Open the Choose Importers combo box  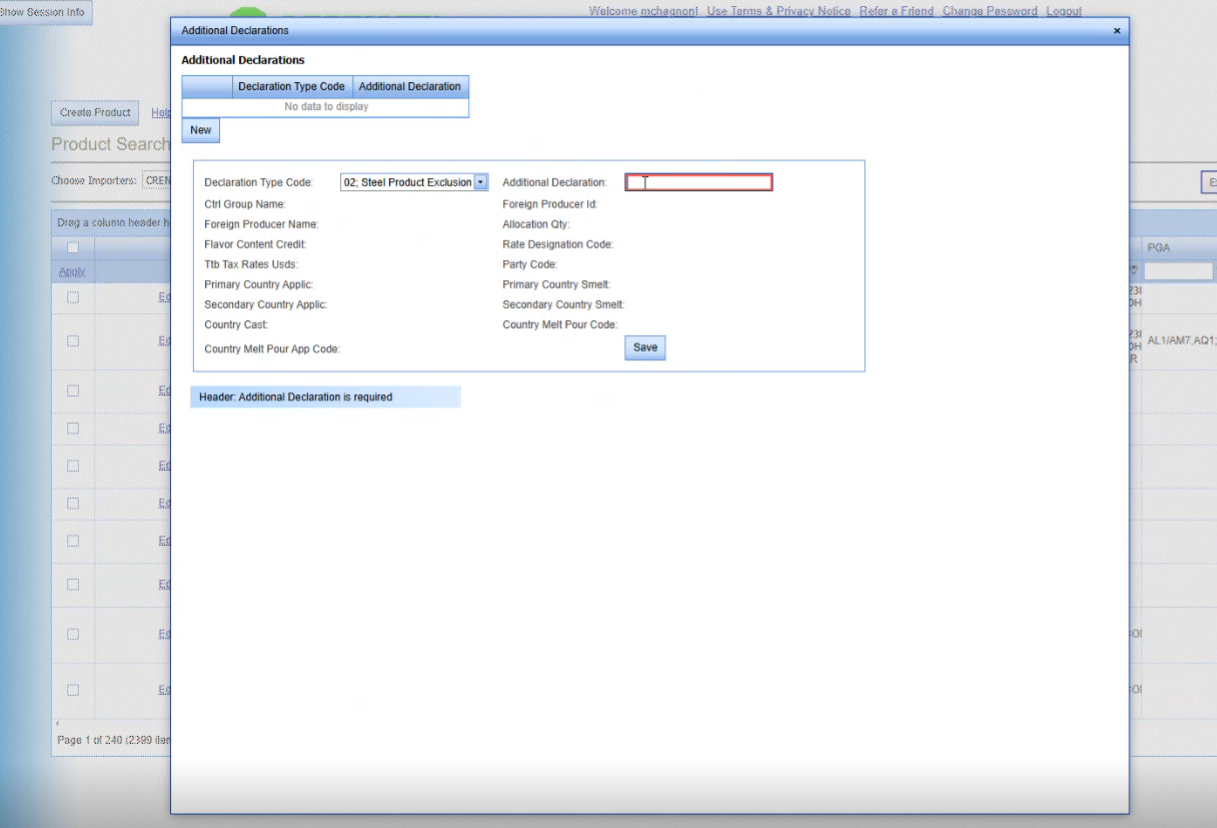155,181
